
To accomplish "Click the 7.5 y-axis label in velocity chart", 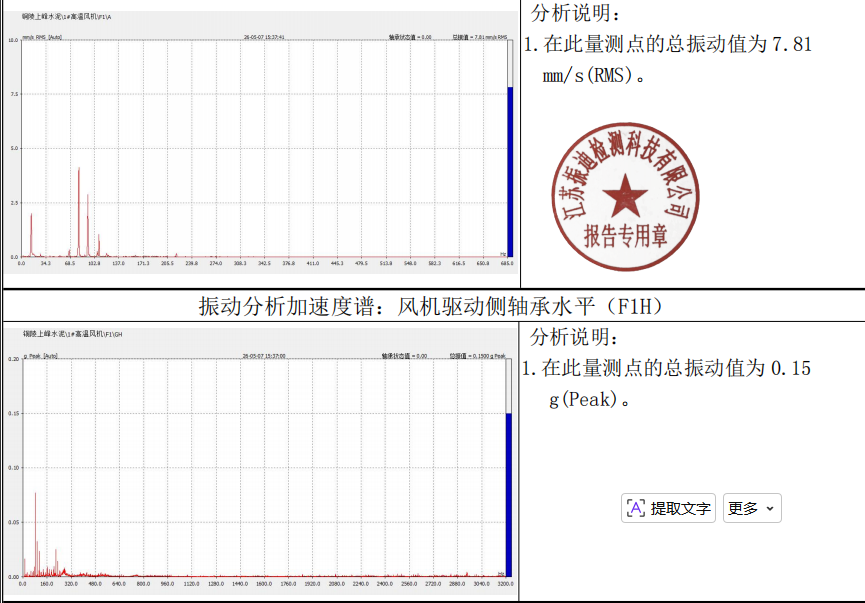I will (x=14, y=94).
